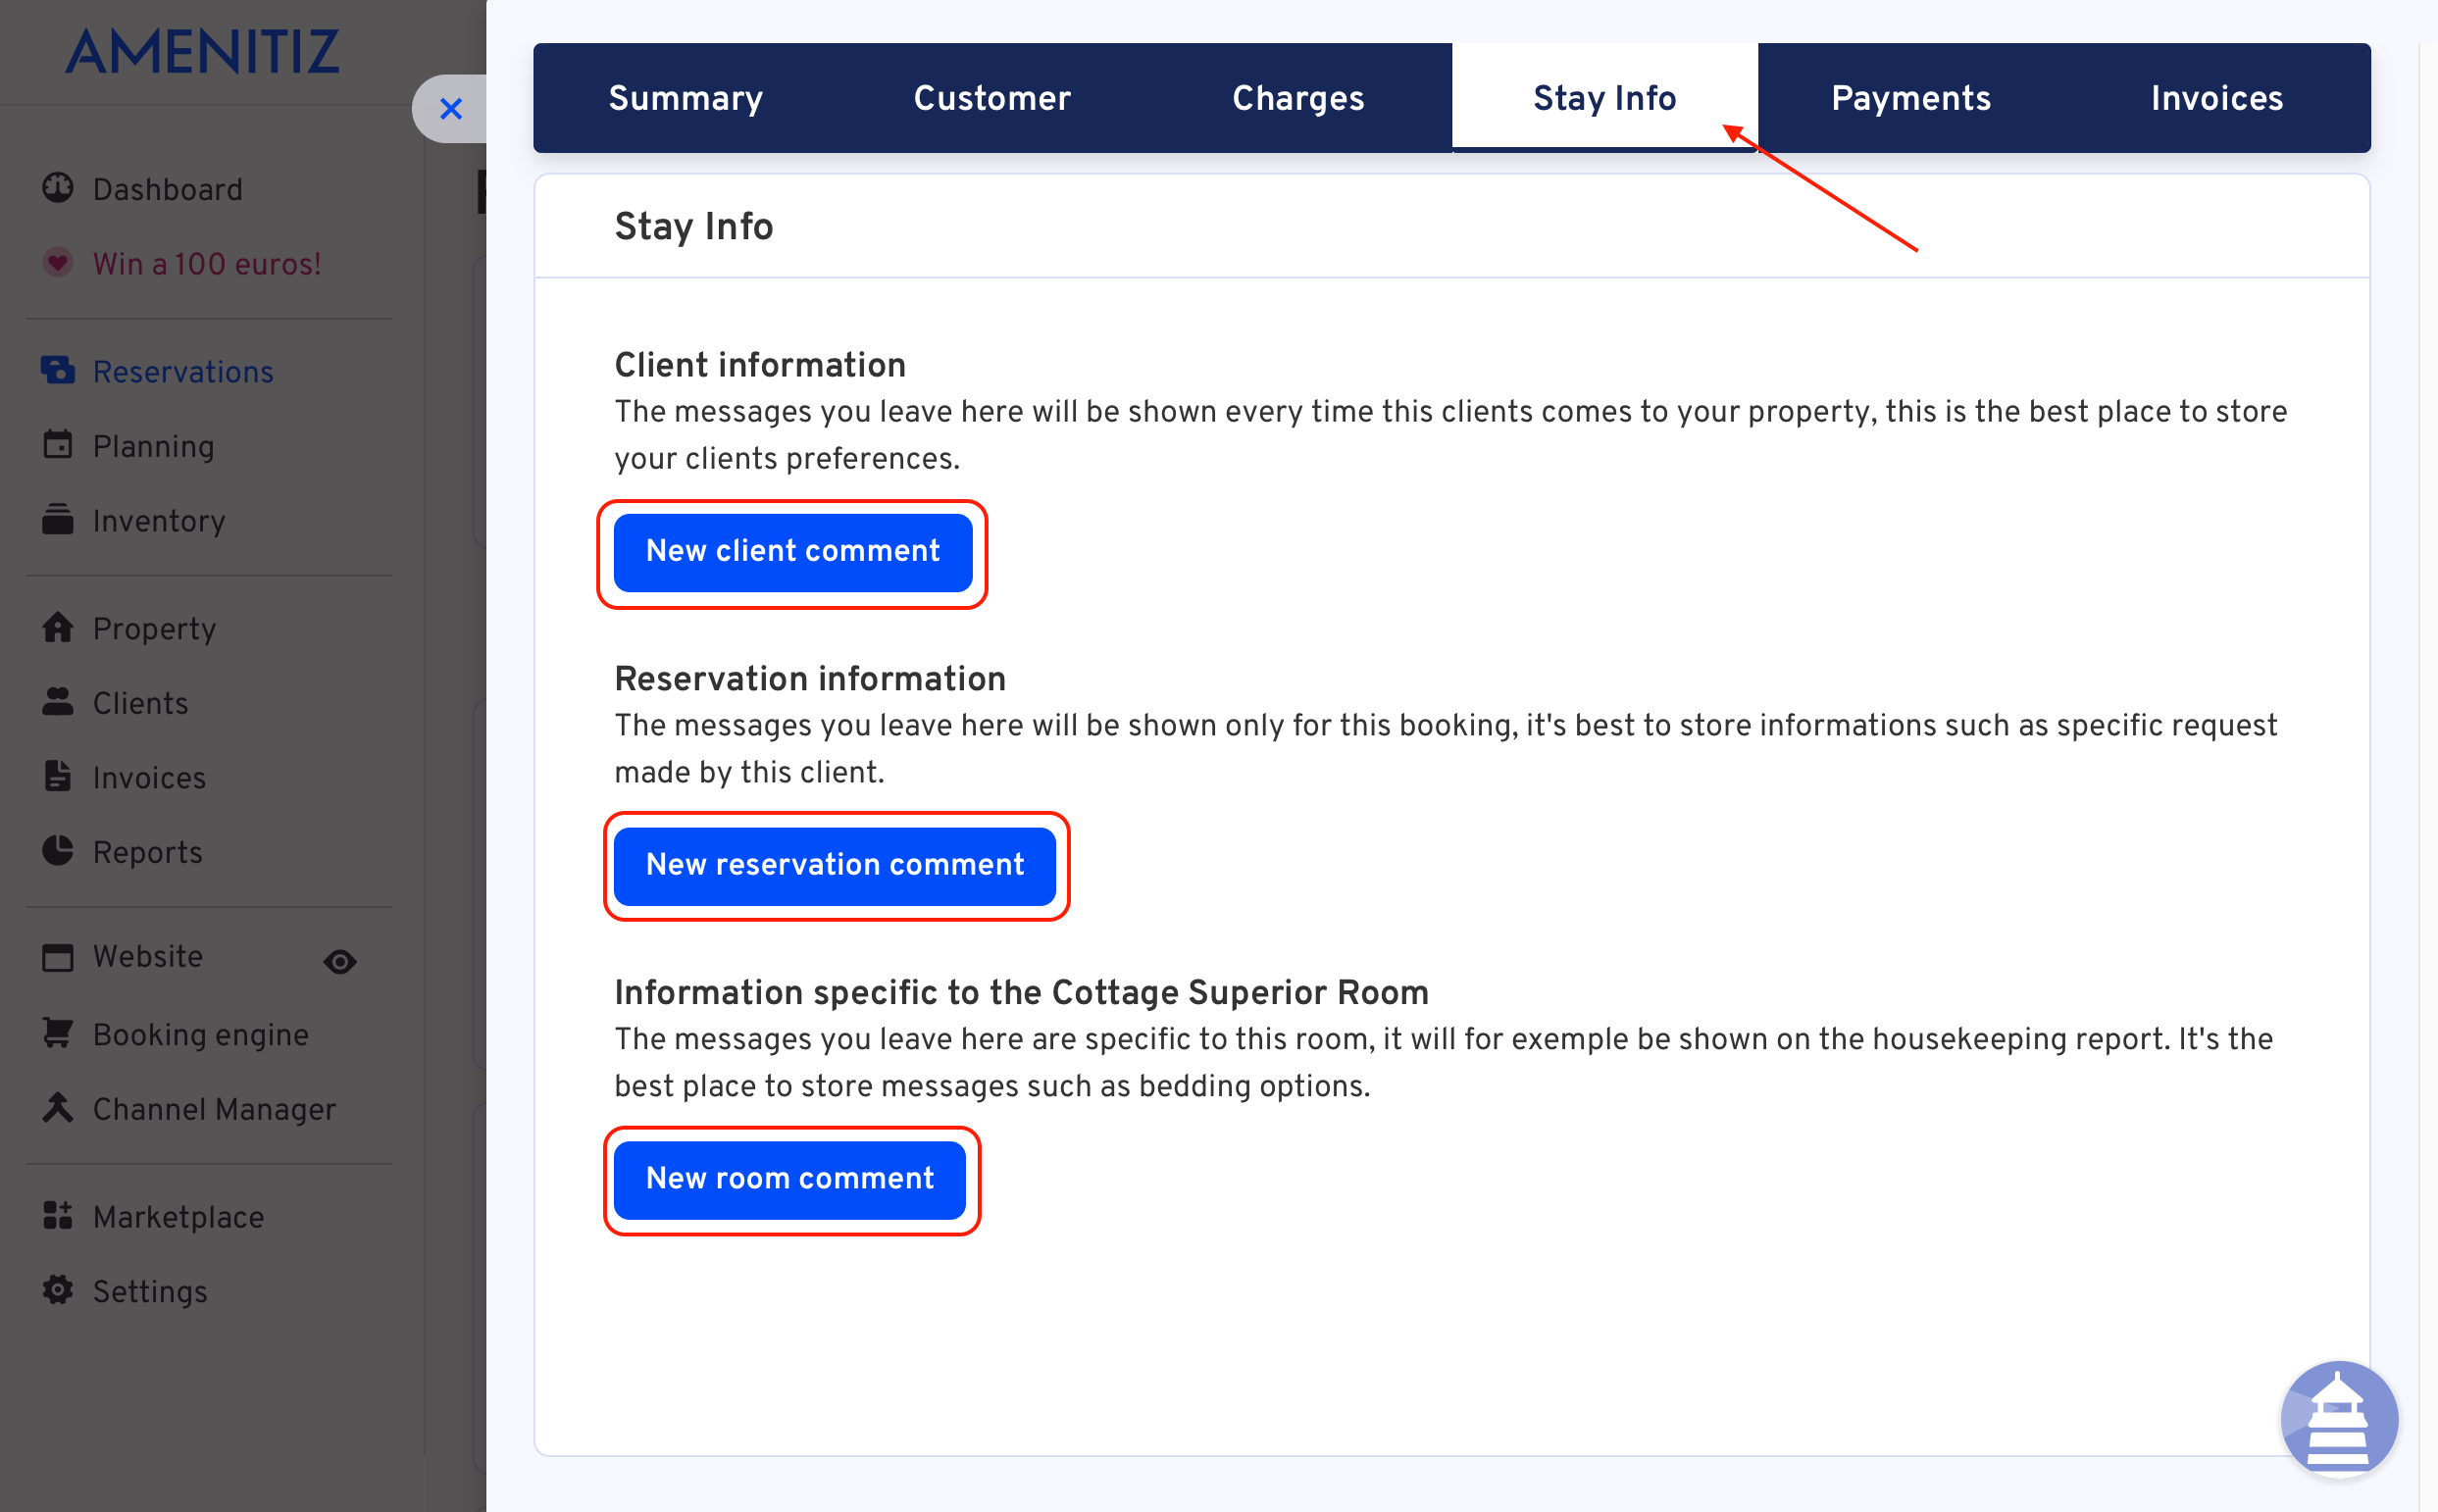Viewport: 2438px width, 1512px height.
Task: Open Inventory in the sidebar
Action: pos(159,521)
